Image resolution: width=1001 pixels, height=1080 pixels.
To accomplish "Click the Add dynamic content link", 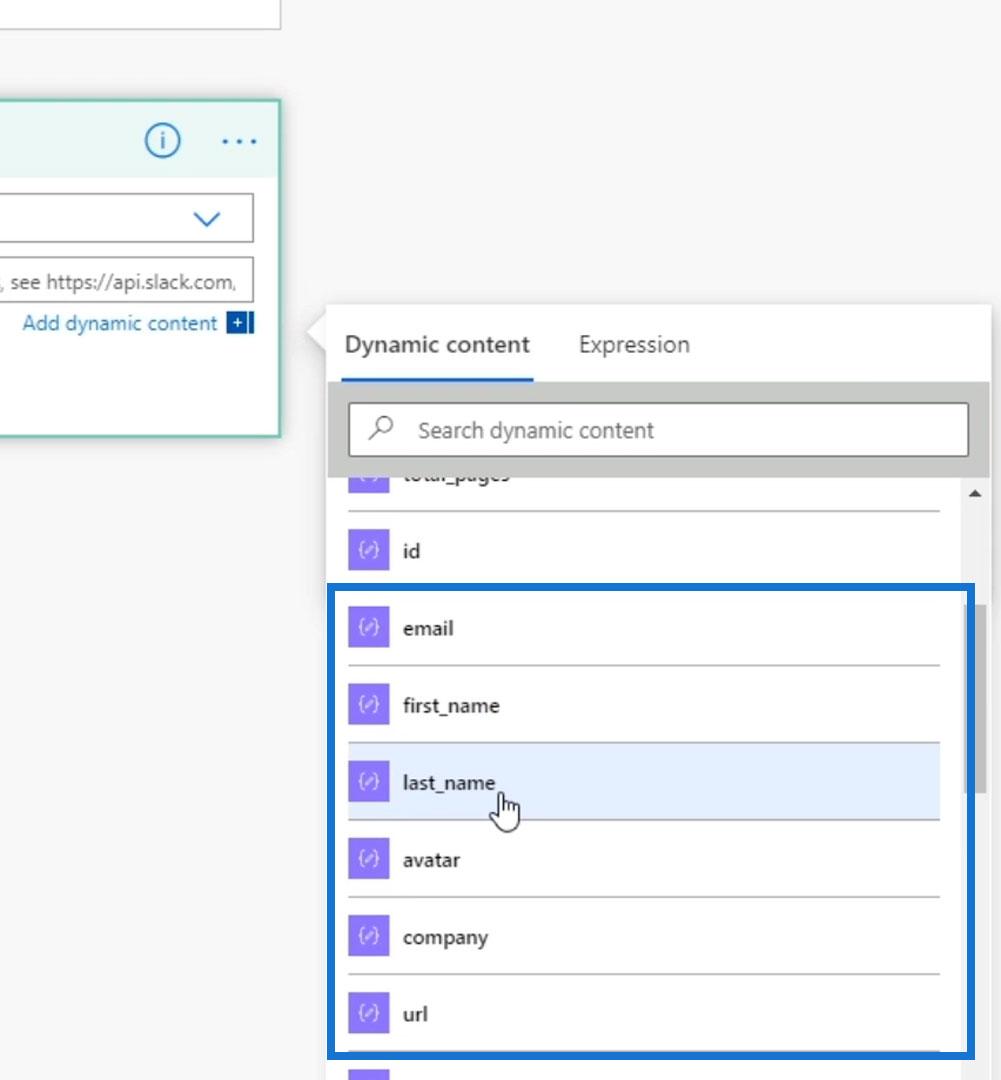I will coord(120,323).
